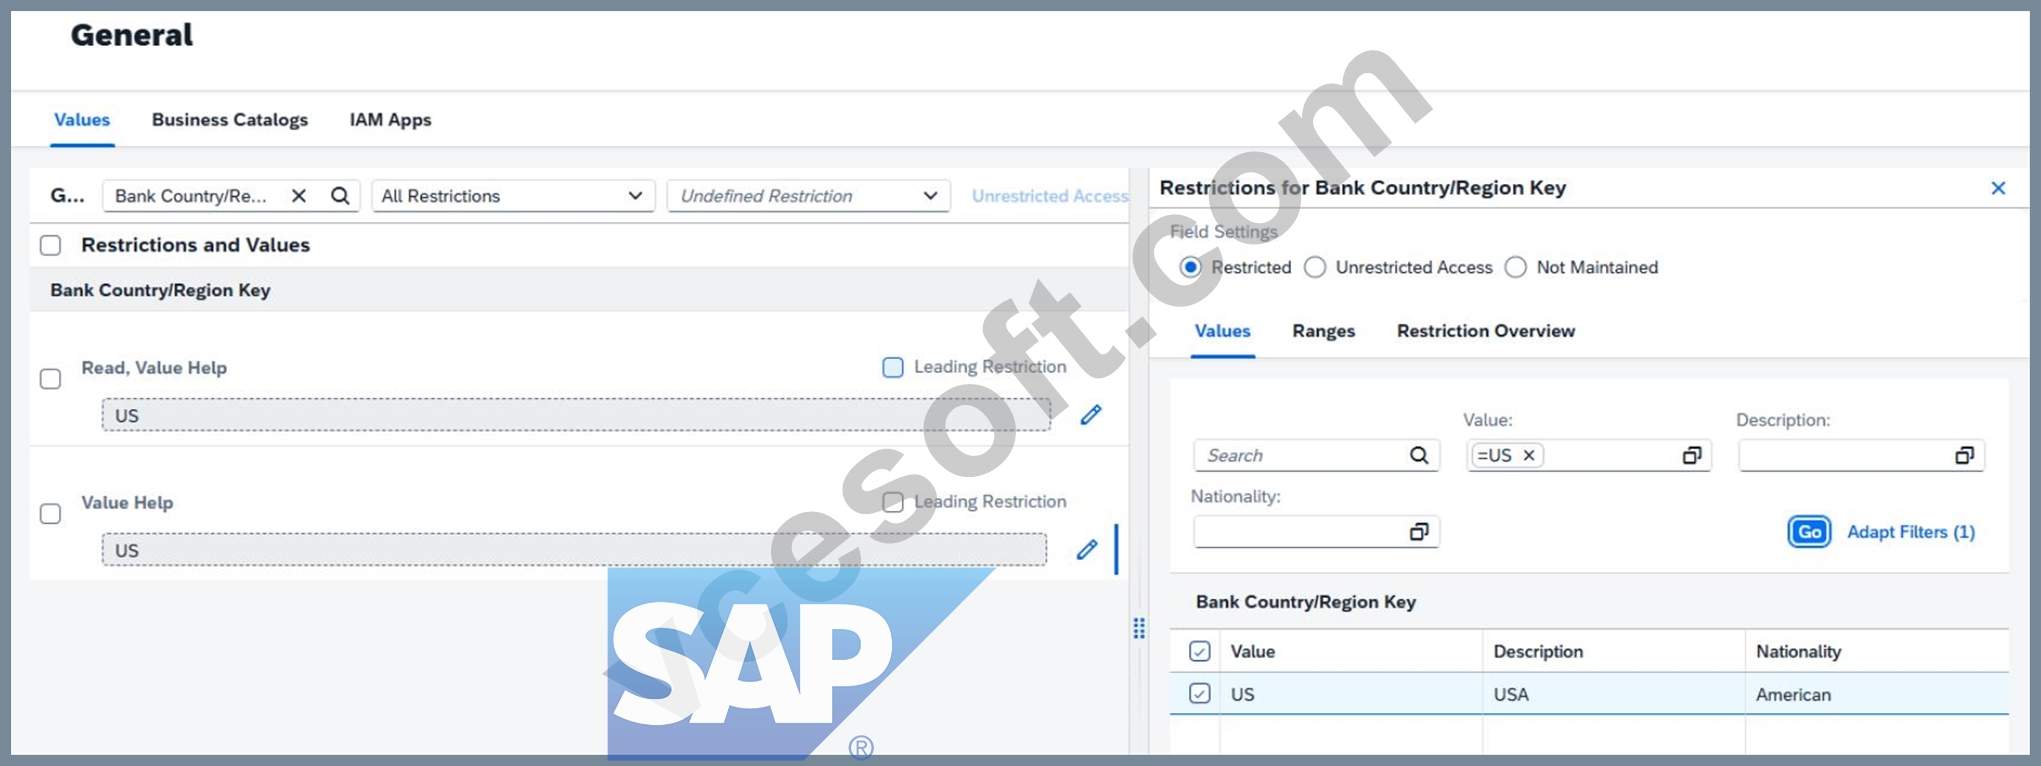The image size is (2041, 766).
Task: Remove the =US token from Value filter
Action: (x=1529, y=456)
